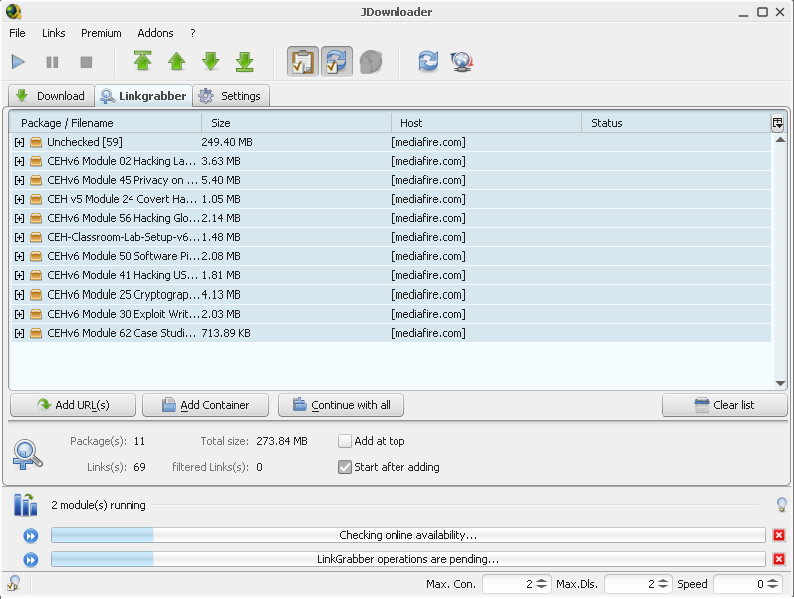Open the Links menu
Viewport: 794px width, 599px height.
tap(54, 33)
